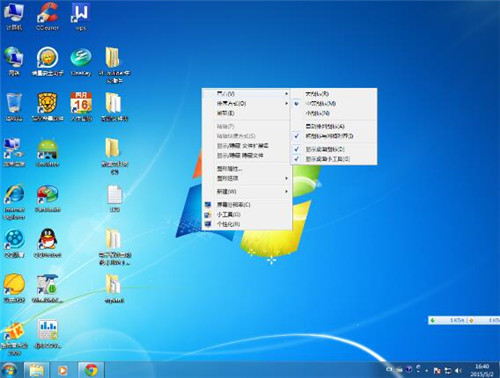Open the folder beside the Android icon
The height and width of the screenshot is (378, 500).
(x=114, y=156)
